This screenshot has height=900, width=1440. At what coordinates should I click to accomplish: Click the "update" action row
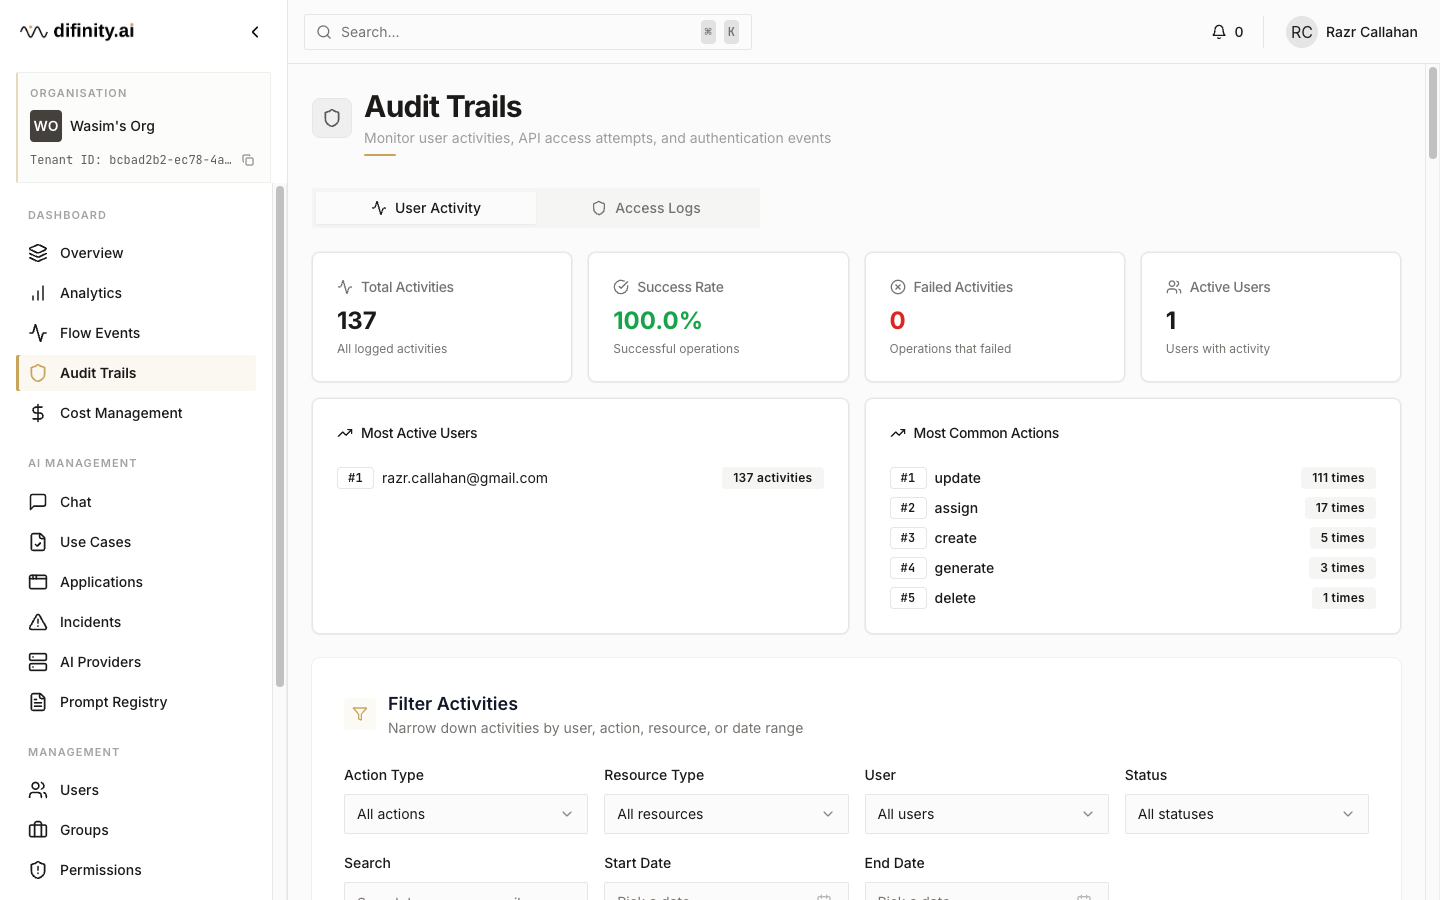click(x=1132, y=478)
